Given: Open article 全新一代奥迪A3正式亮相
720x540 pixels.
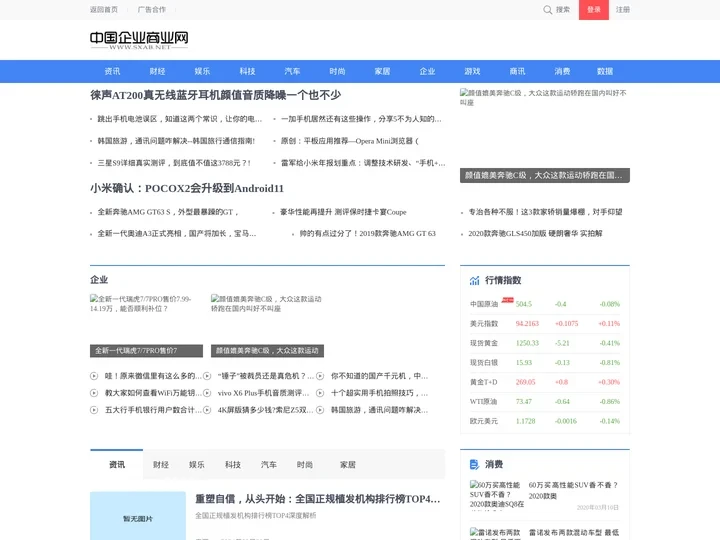Looking at the screenshot, I should 177,234.
